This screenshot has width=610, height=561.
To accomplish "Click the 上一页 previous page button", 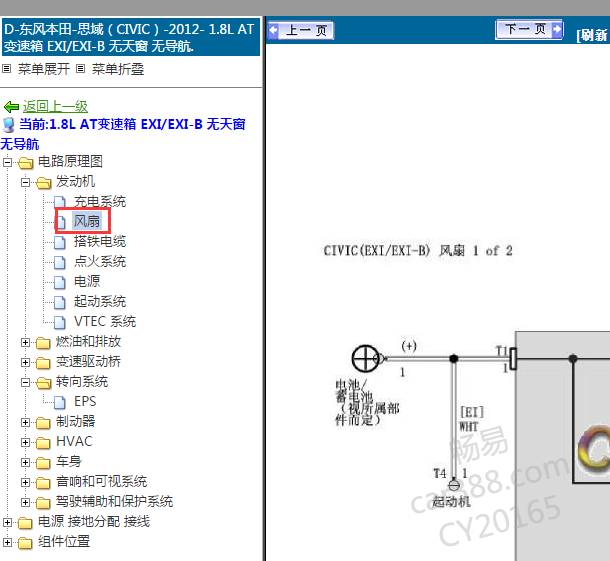I will pyautogui.click(x=300, y=30).
